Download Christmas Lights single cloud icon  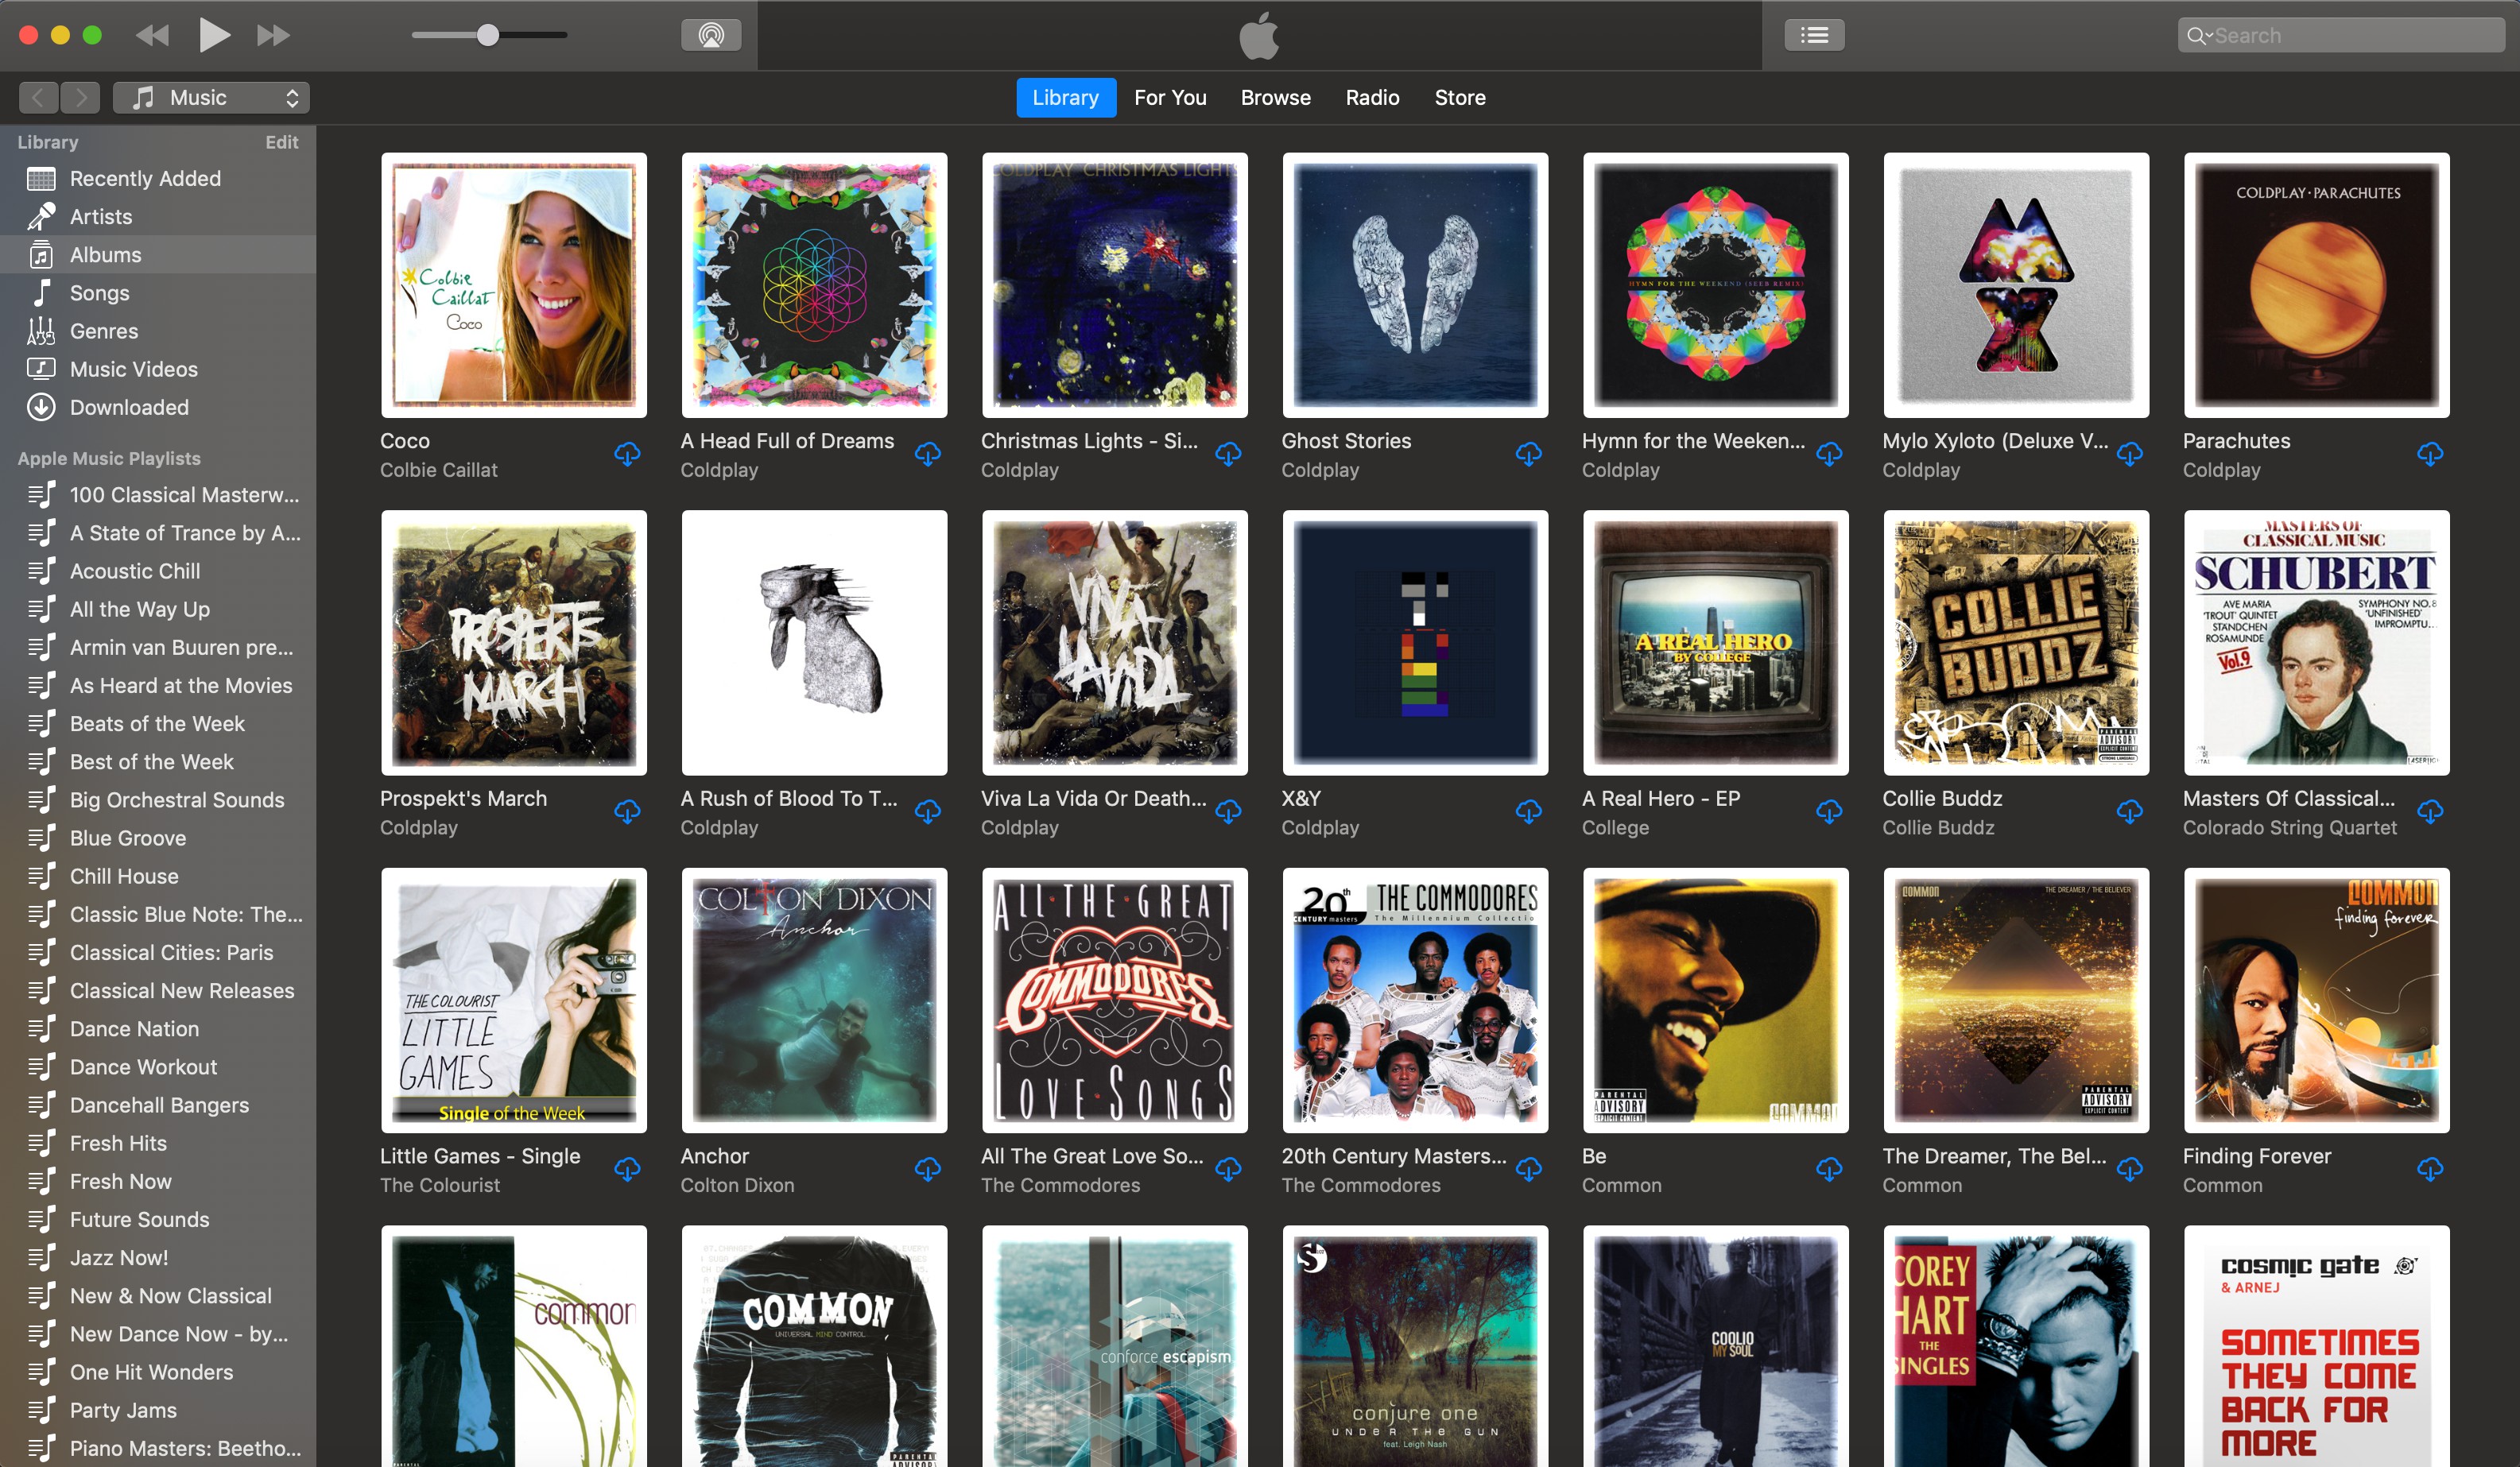(x=1228, y=454)
